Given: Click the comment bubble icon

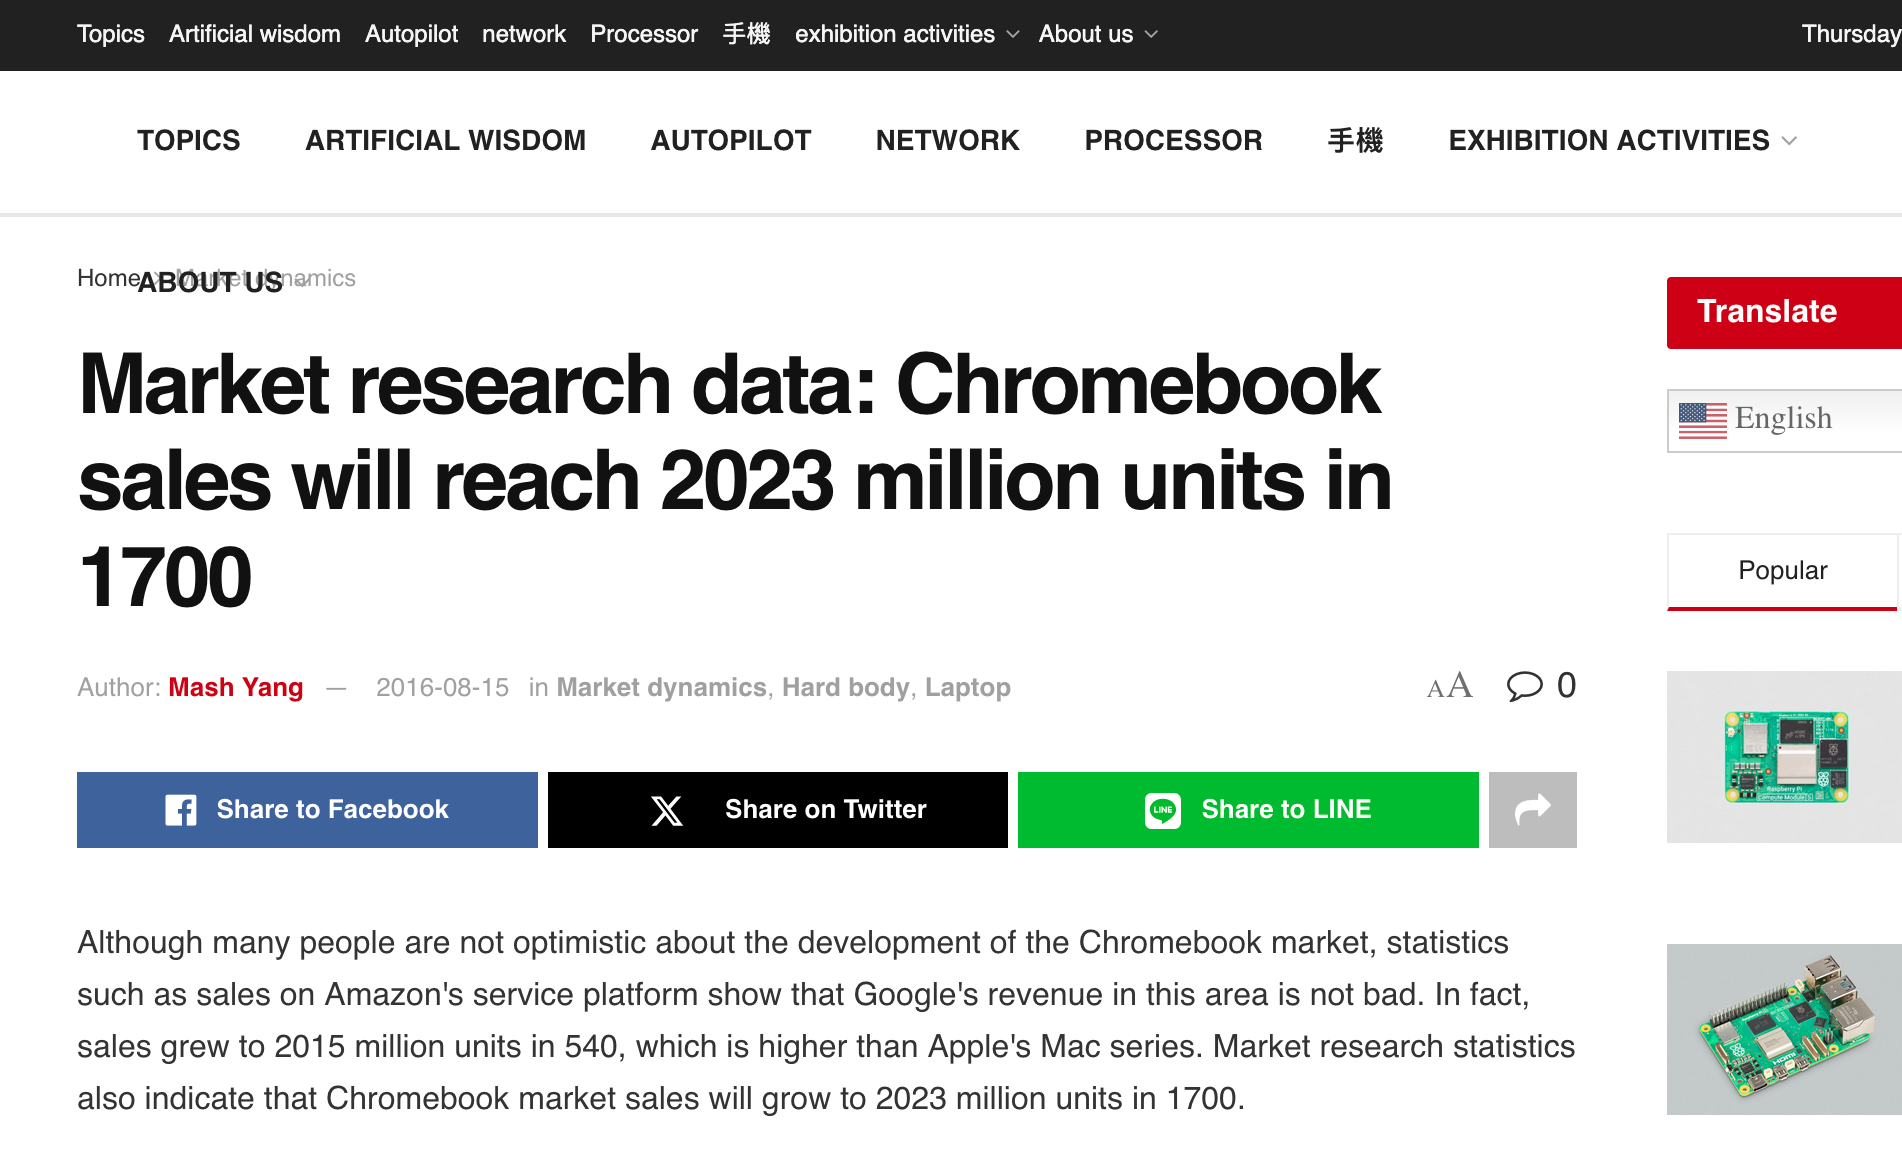Looking at the screenshot, I should pyautogui.click(x=1525, y=686).
